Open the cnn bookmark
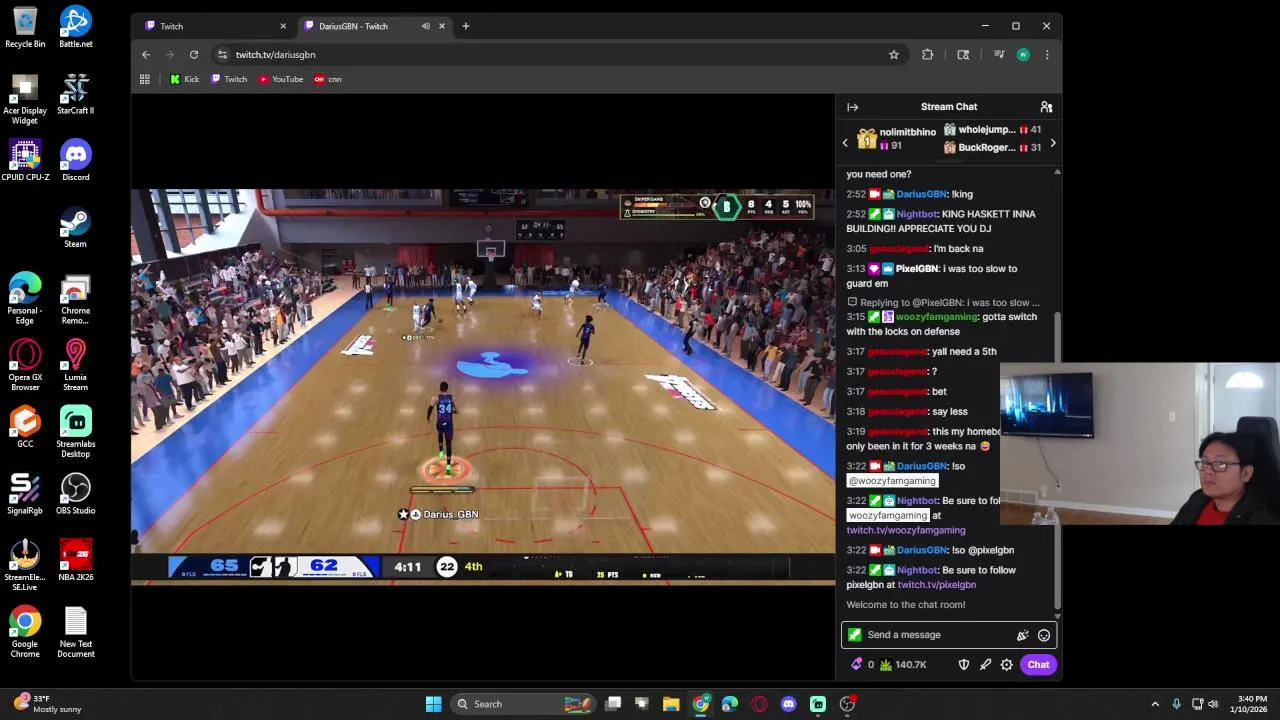 click(x=328, y=79)
